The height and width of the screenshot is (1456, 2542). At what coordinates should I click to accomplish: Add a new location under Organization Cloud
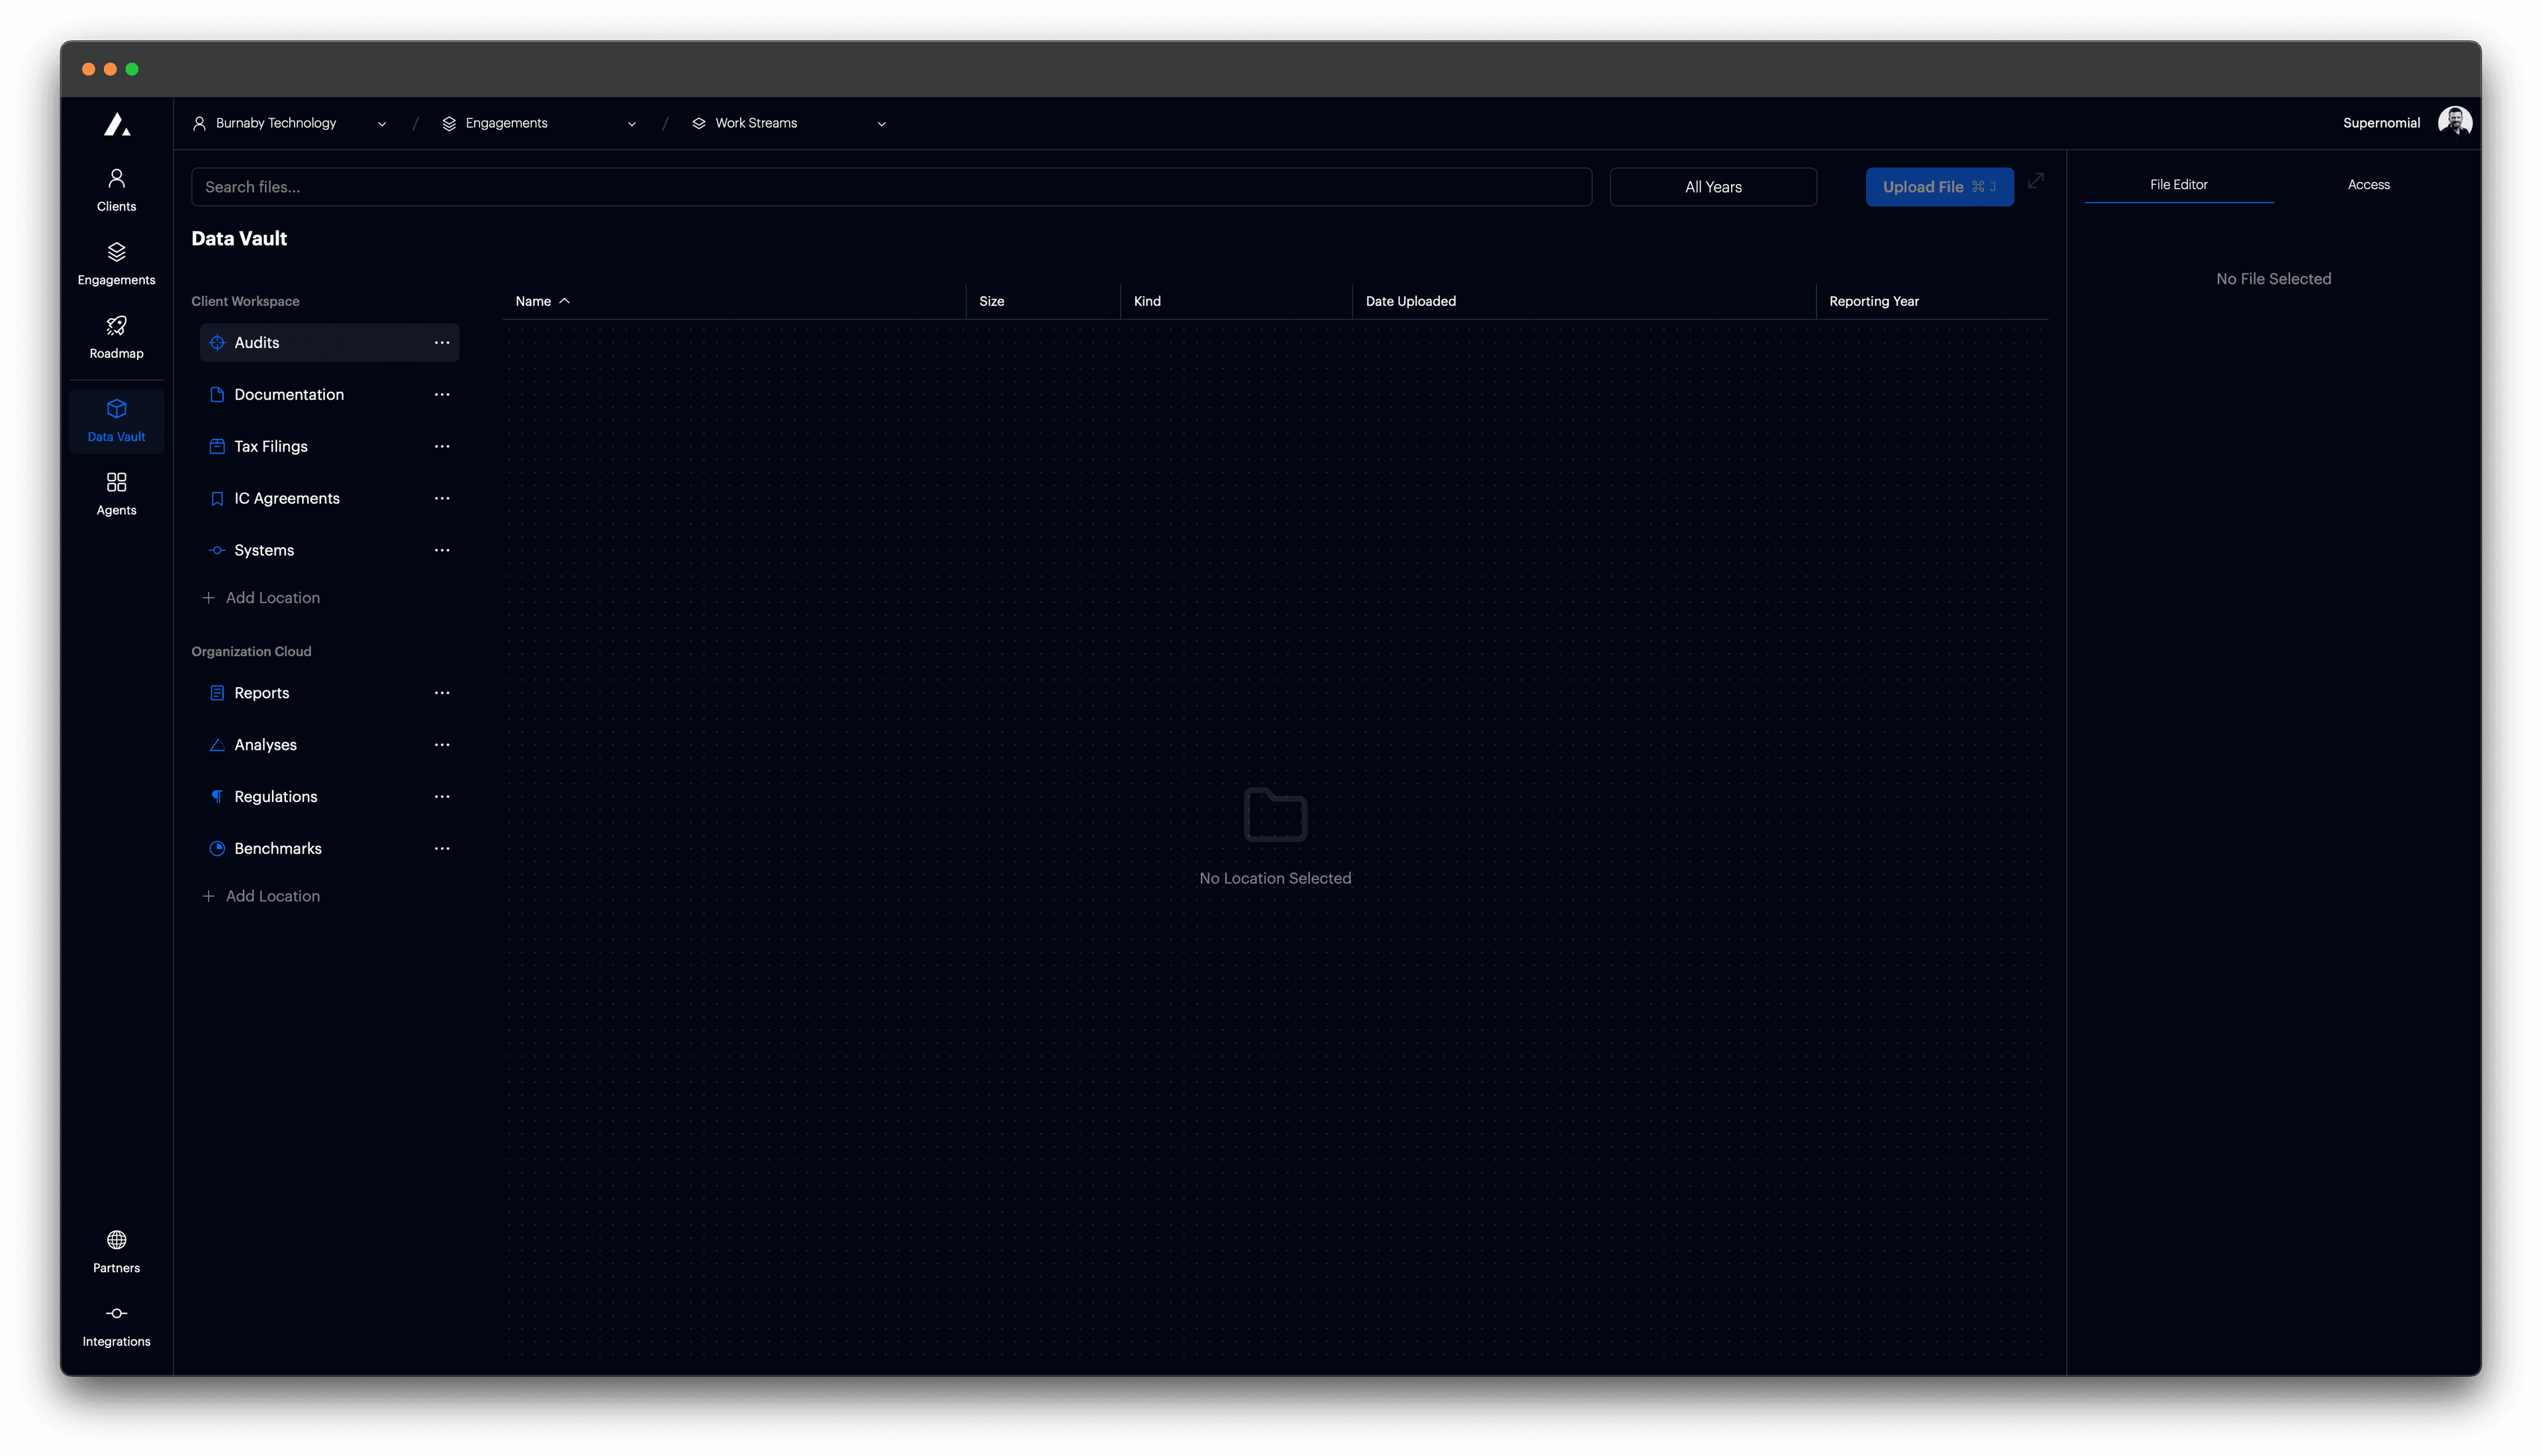coord(262,895)
